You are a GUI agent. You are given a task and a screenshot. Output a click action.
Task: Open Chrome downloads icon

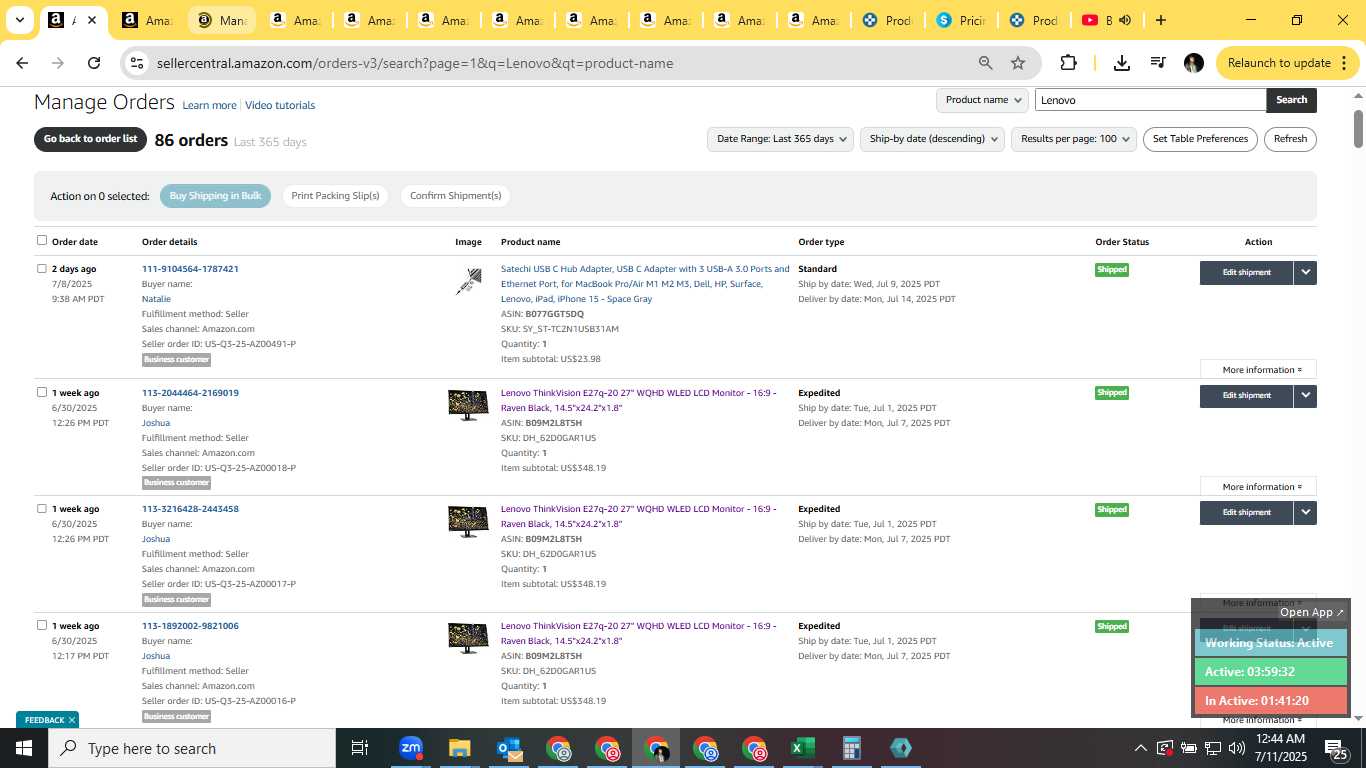[1122, 63]
